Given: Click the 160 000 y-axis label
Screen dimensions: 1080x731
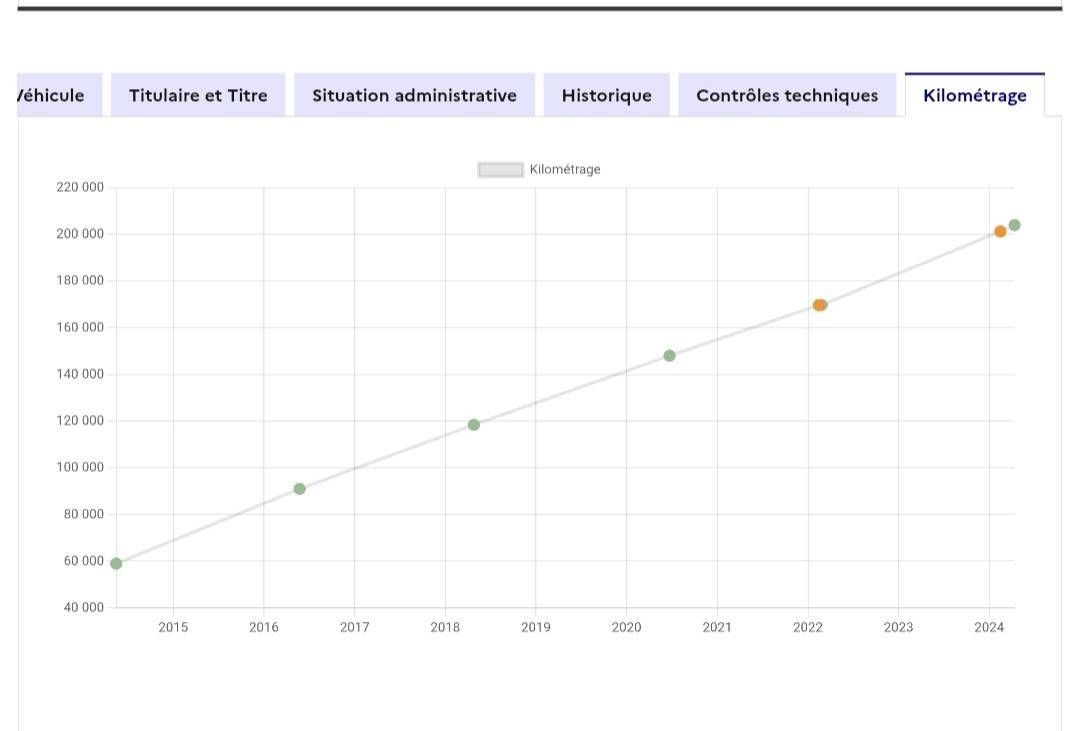Looking at the screenshot, I should pyautogui.click(x=80, y=327).
